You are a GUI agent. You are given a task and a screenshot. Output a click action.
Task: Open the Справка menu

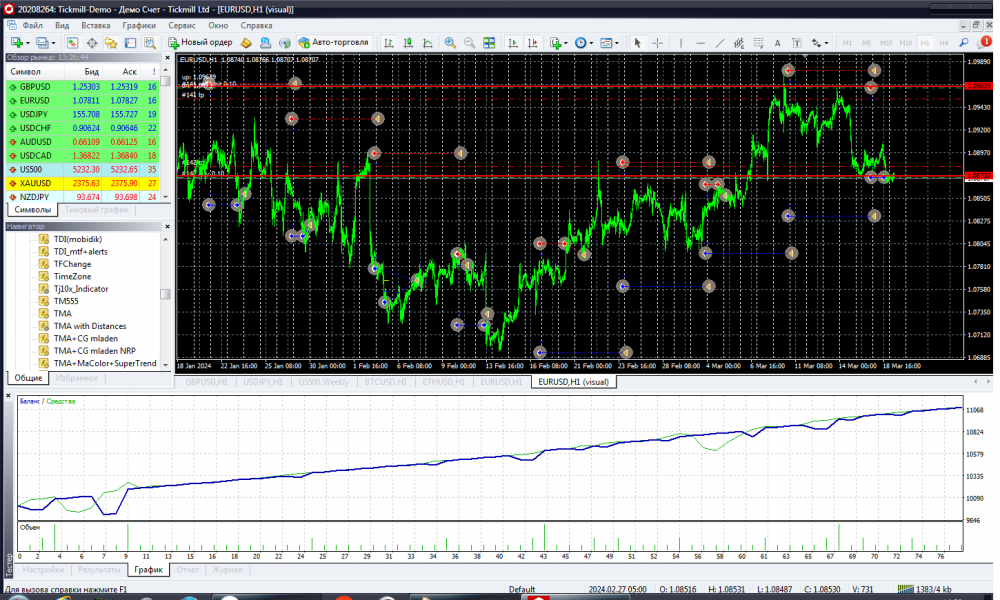[256, 26]
